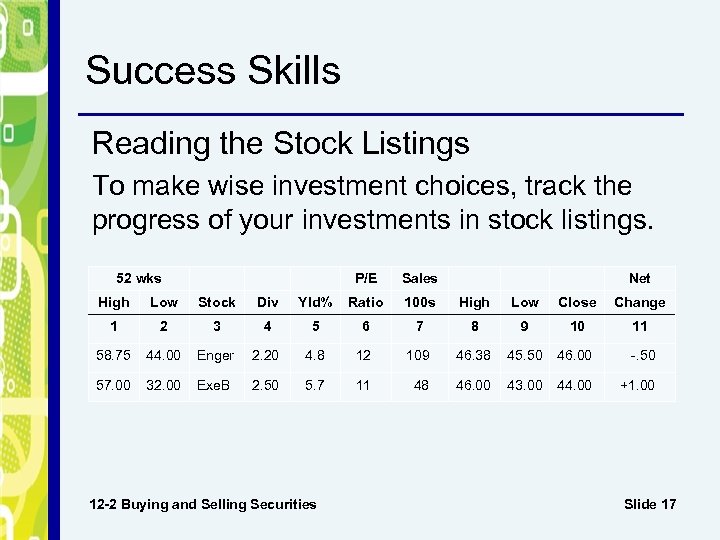Click the Exe.B stock name cell

tap(215, 385)
